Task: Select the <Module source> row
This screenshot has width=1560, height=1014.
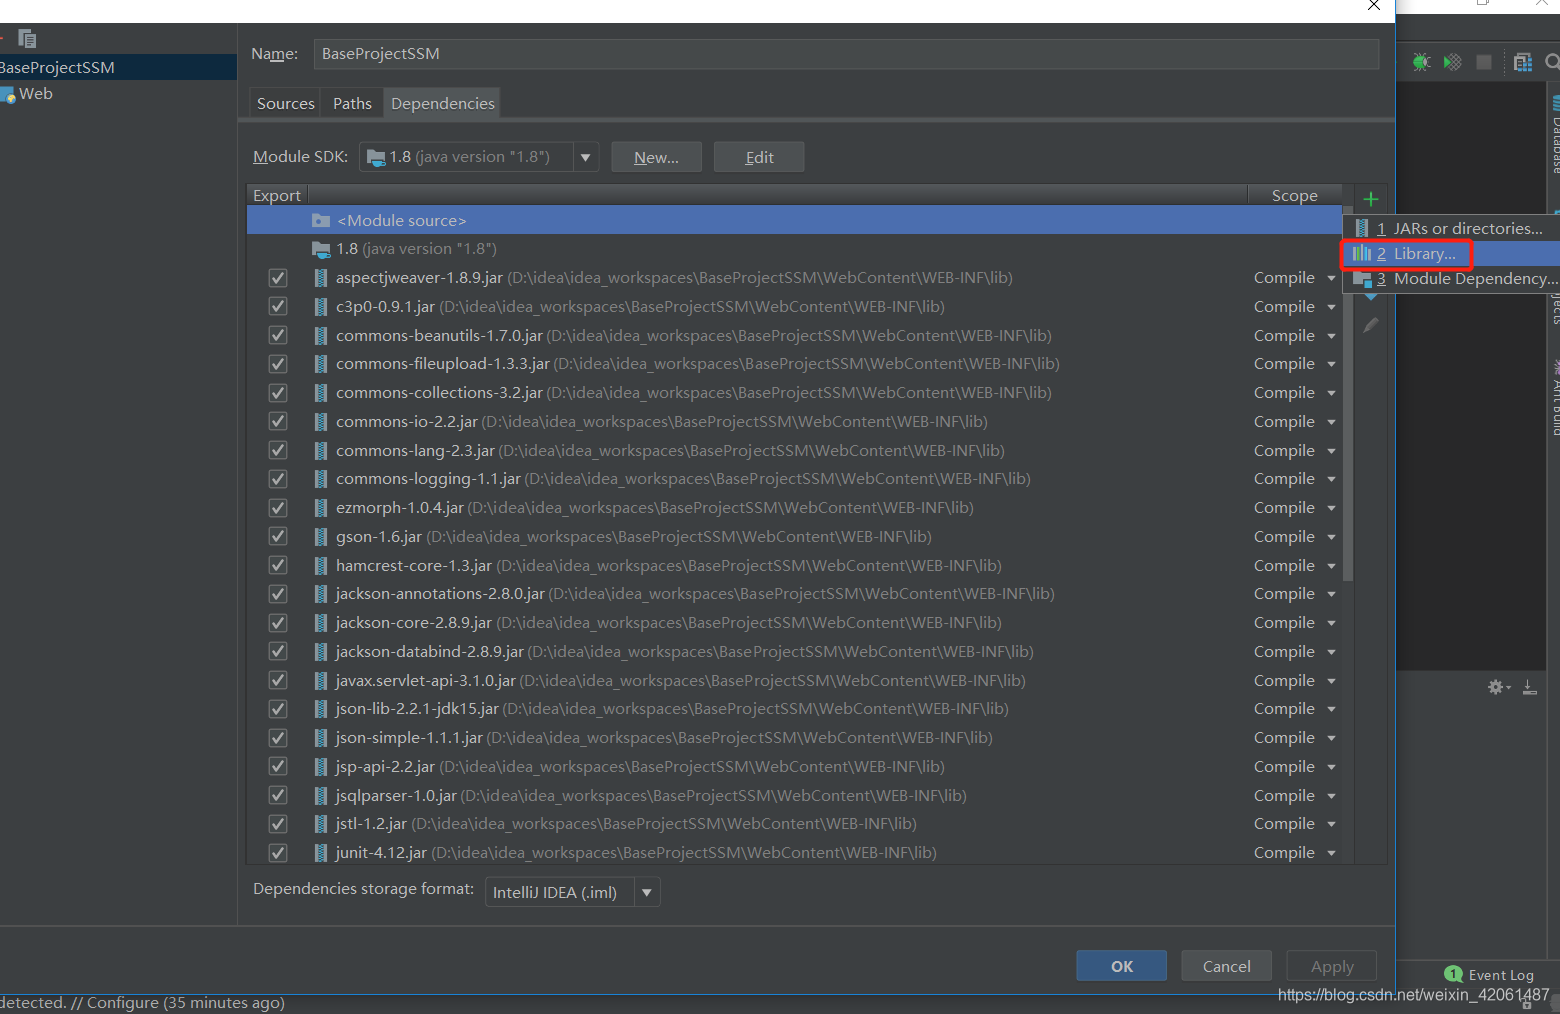Action: point(794,220)
